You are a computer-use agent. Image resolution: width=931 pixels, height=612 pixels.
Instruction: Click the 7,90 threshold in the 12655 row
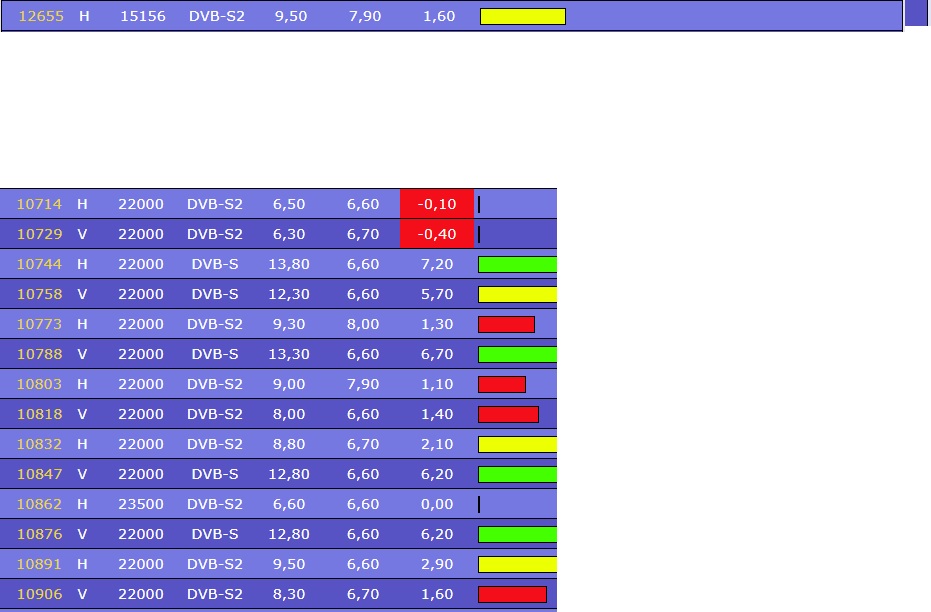coord(365,16)
